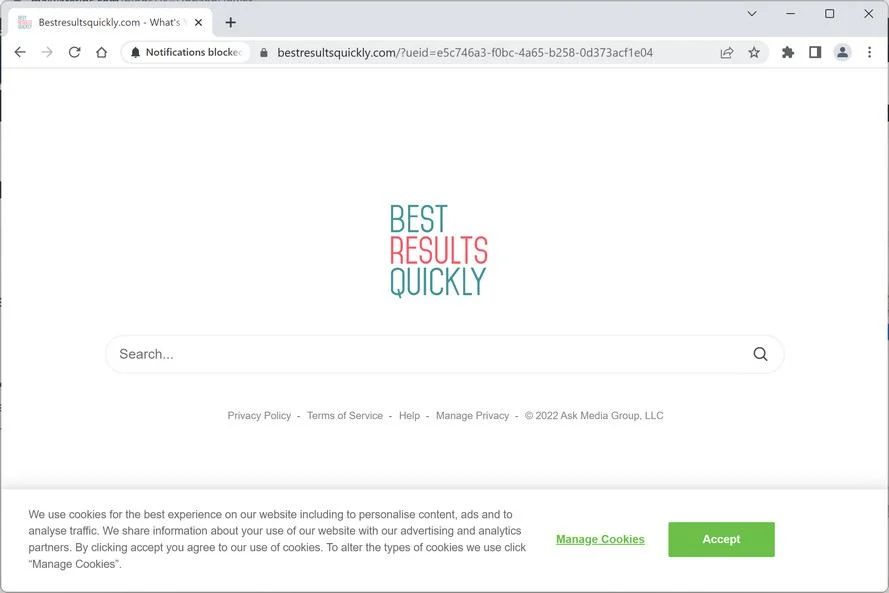Maximize the browser window
The height and width of the screenshot is (593, 889).
point(829,13)
